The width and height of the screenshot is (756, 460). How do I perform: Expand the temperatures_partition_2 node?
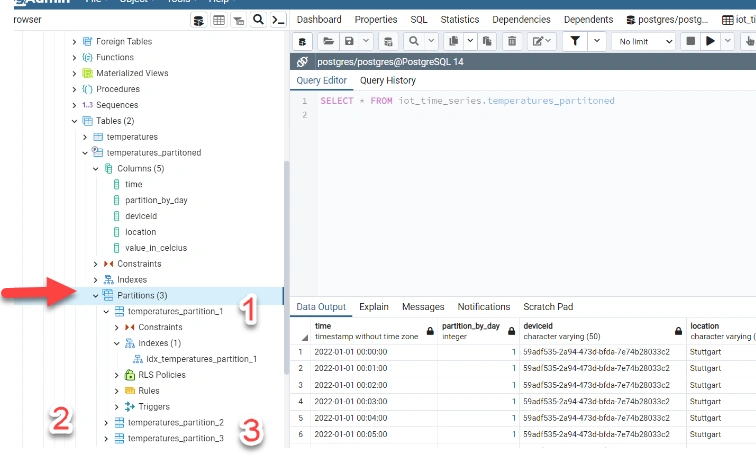point(106,423)
